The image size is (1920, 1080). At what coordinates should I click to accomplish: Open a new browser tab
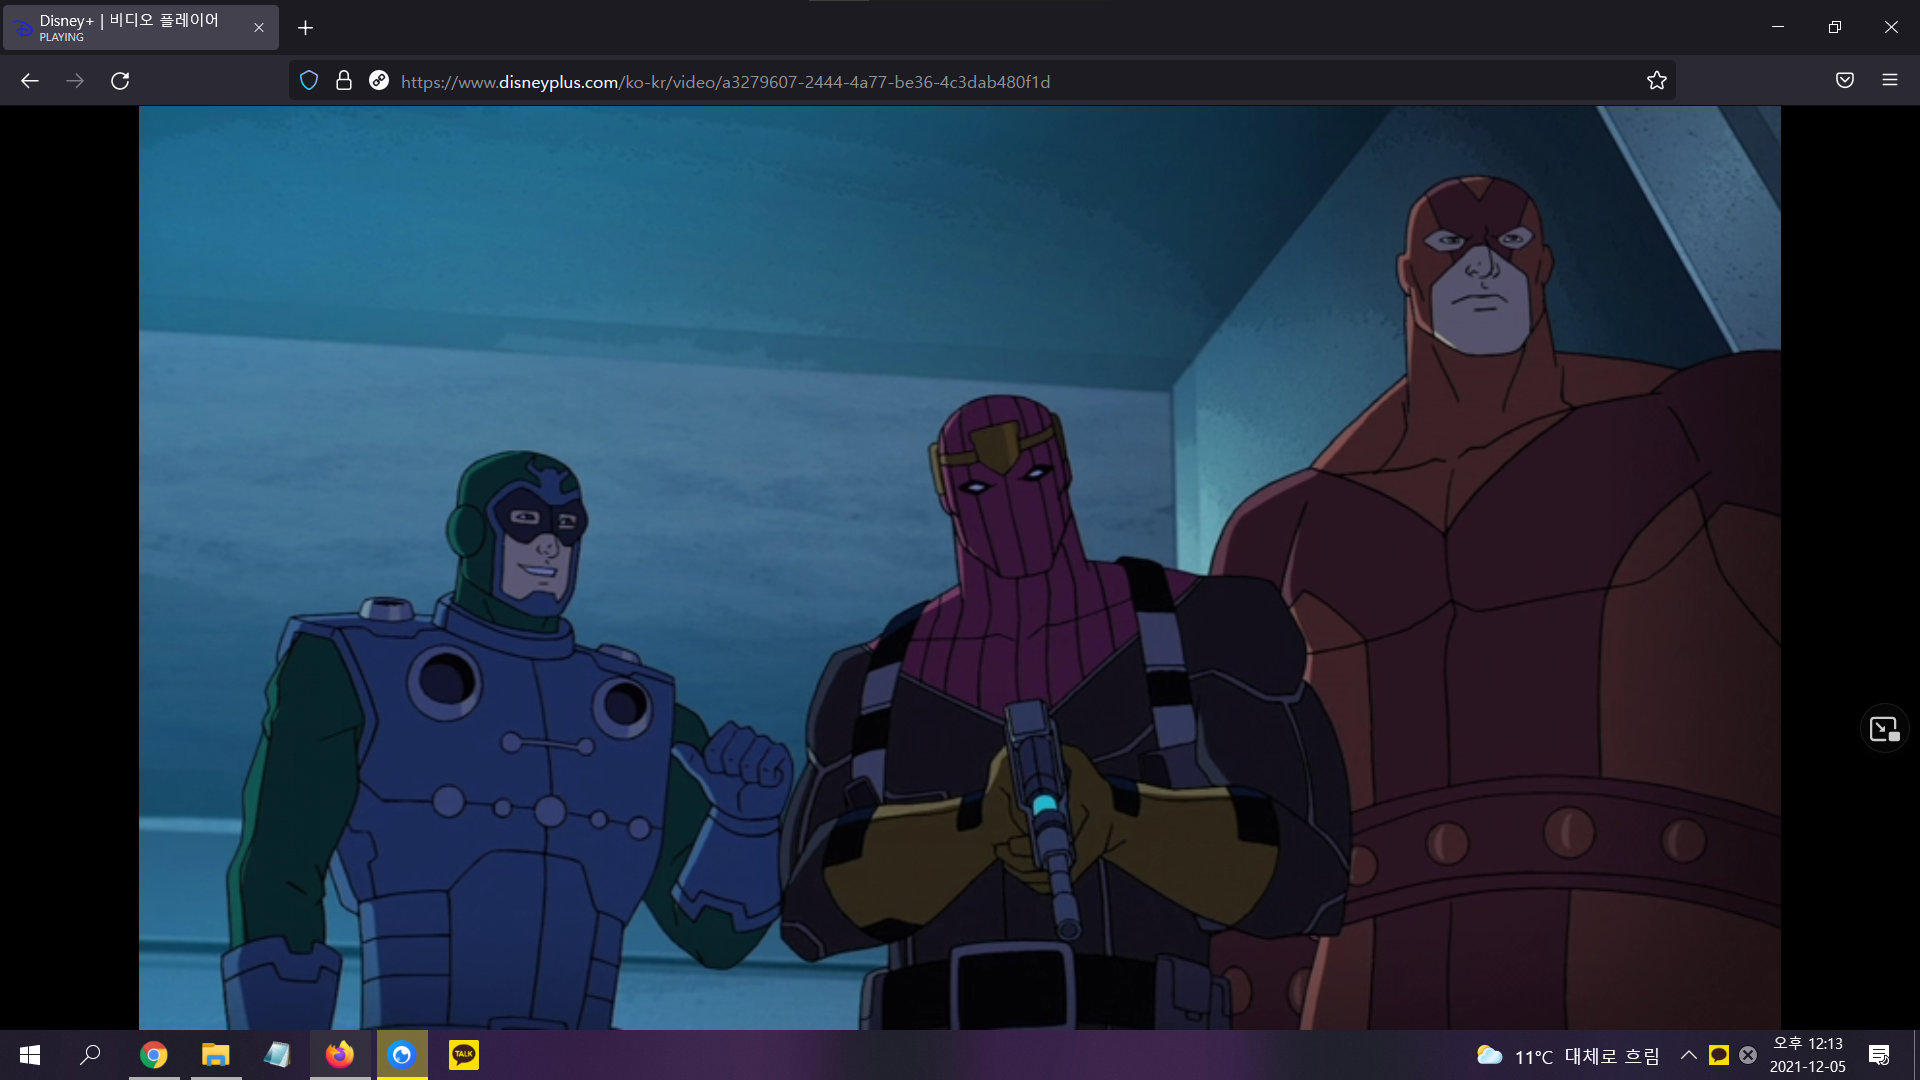pyautogui.click(x=306, y=28)
